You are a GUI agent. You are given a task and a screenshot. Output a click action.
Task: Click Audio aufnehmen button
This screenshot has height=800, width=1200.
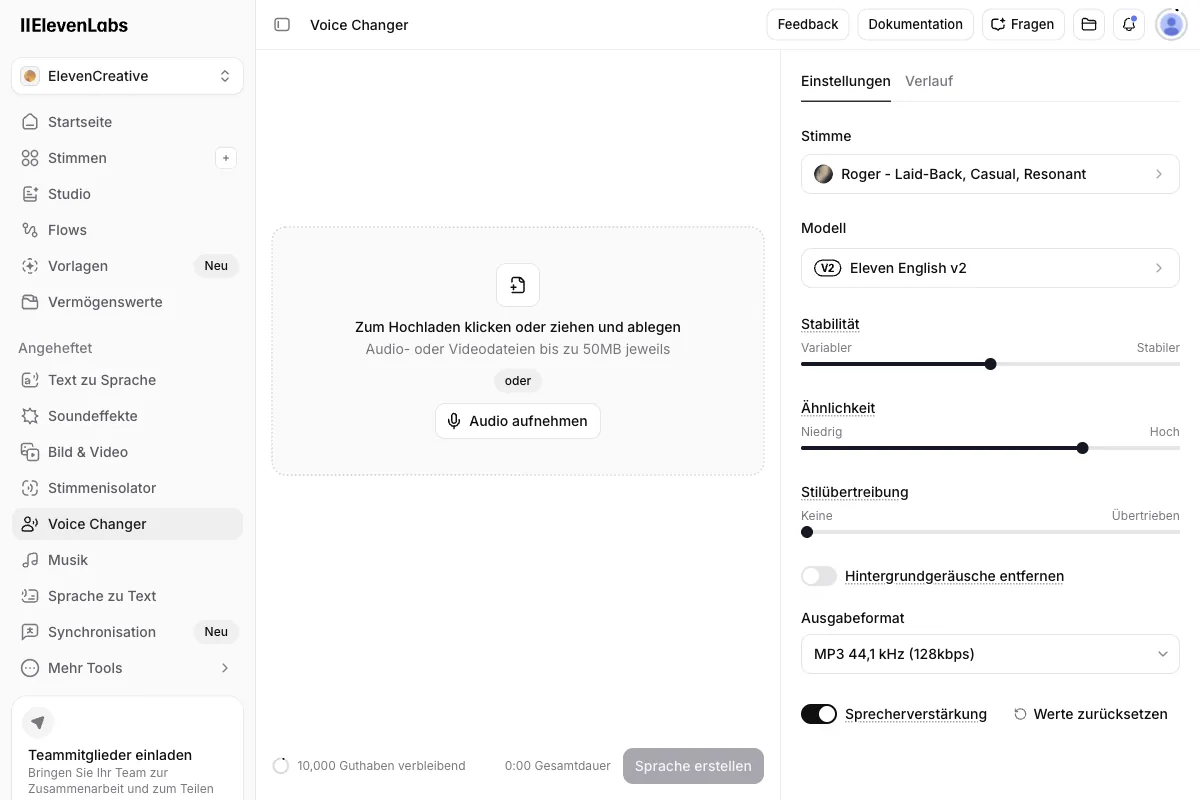(x=518, y=421)
